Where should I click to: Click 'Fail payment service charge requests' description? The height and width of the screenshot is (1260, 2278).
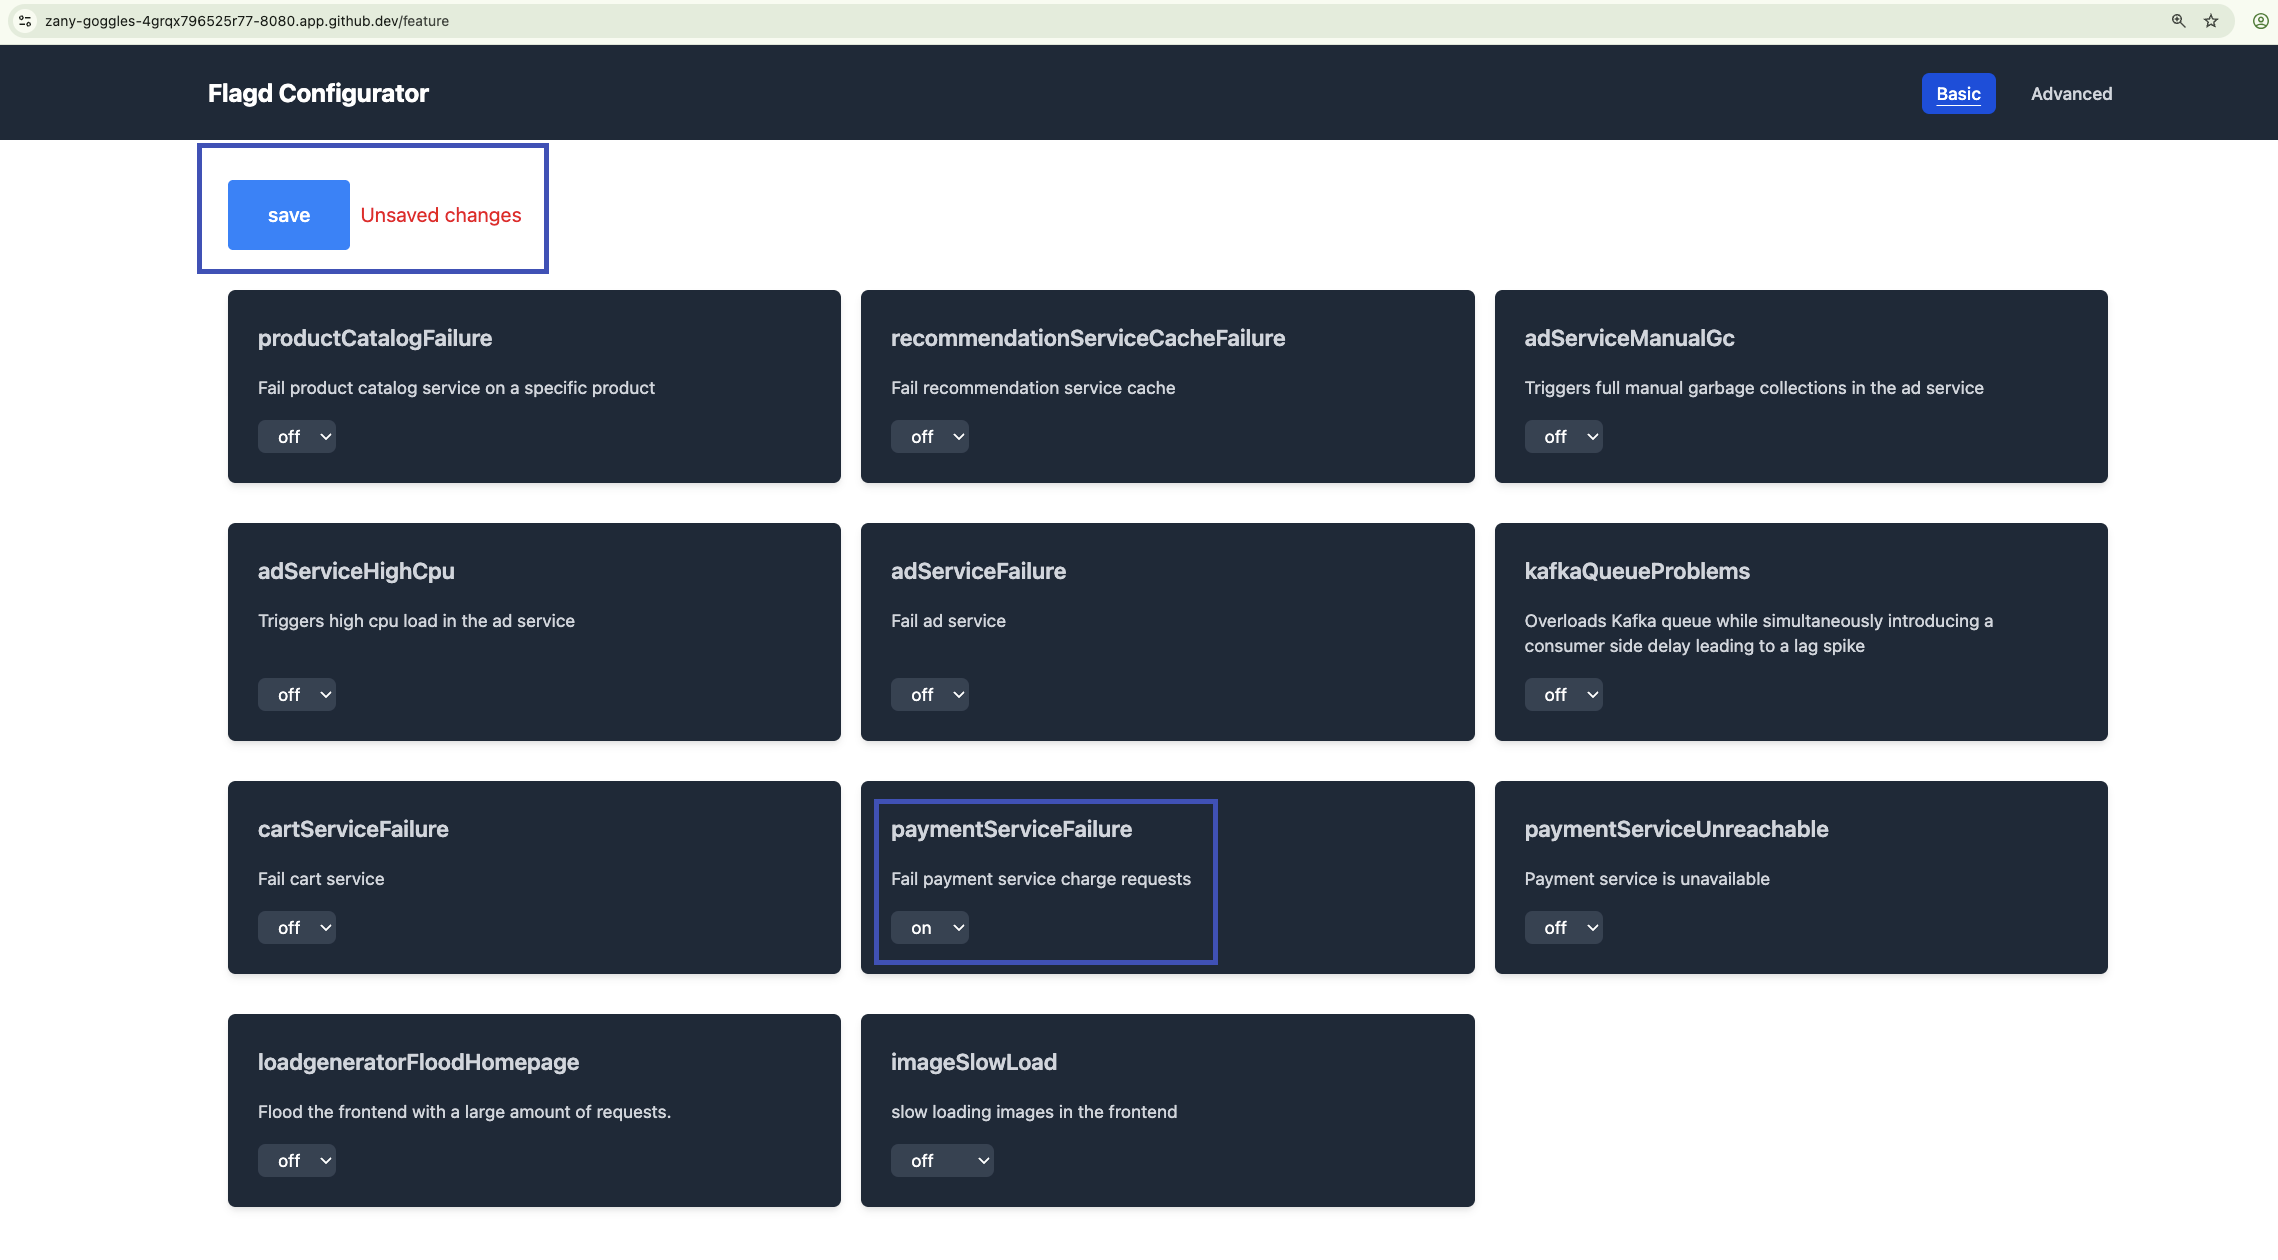(x=1041, y=879)
